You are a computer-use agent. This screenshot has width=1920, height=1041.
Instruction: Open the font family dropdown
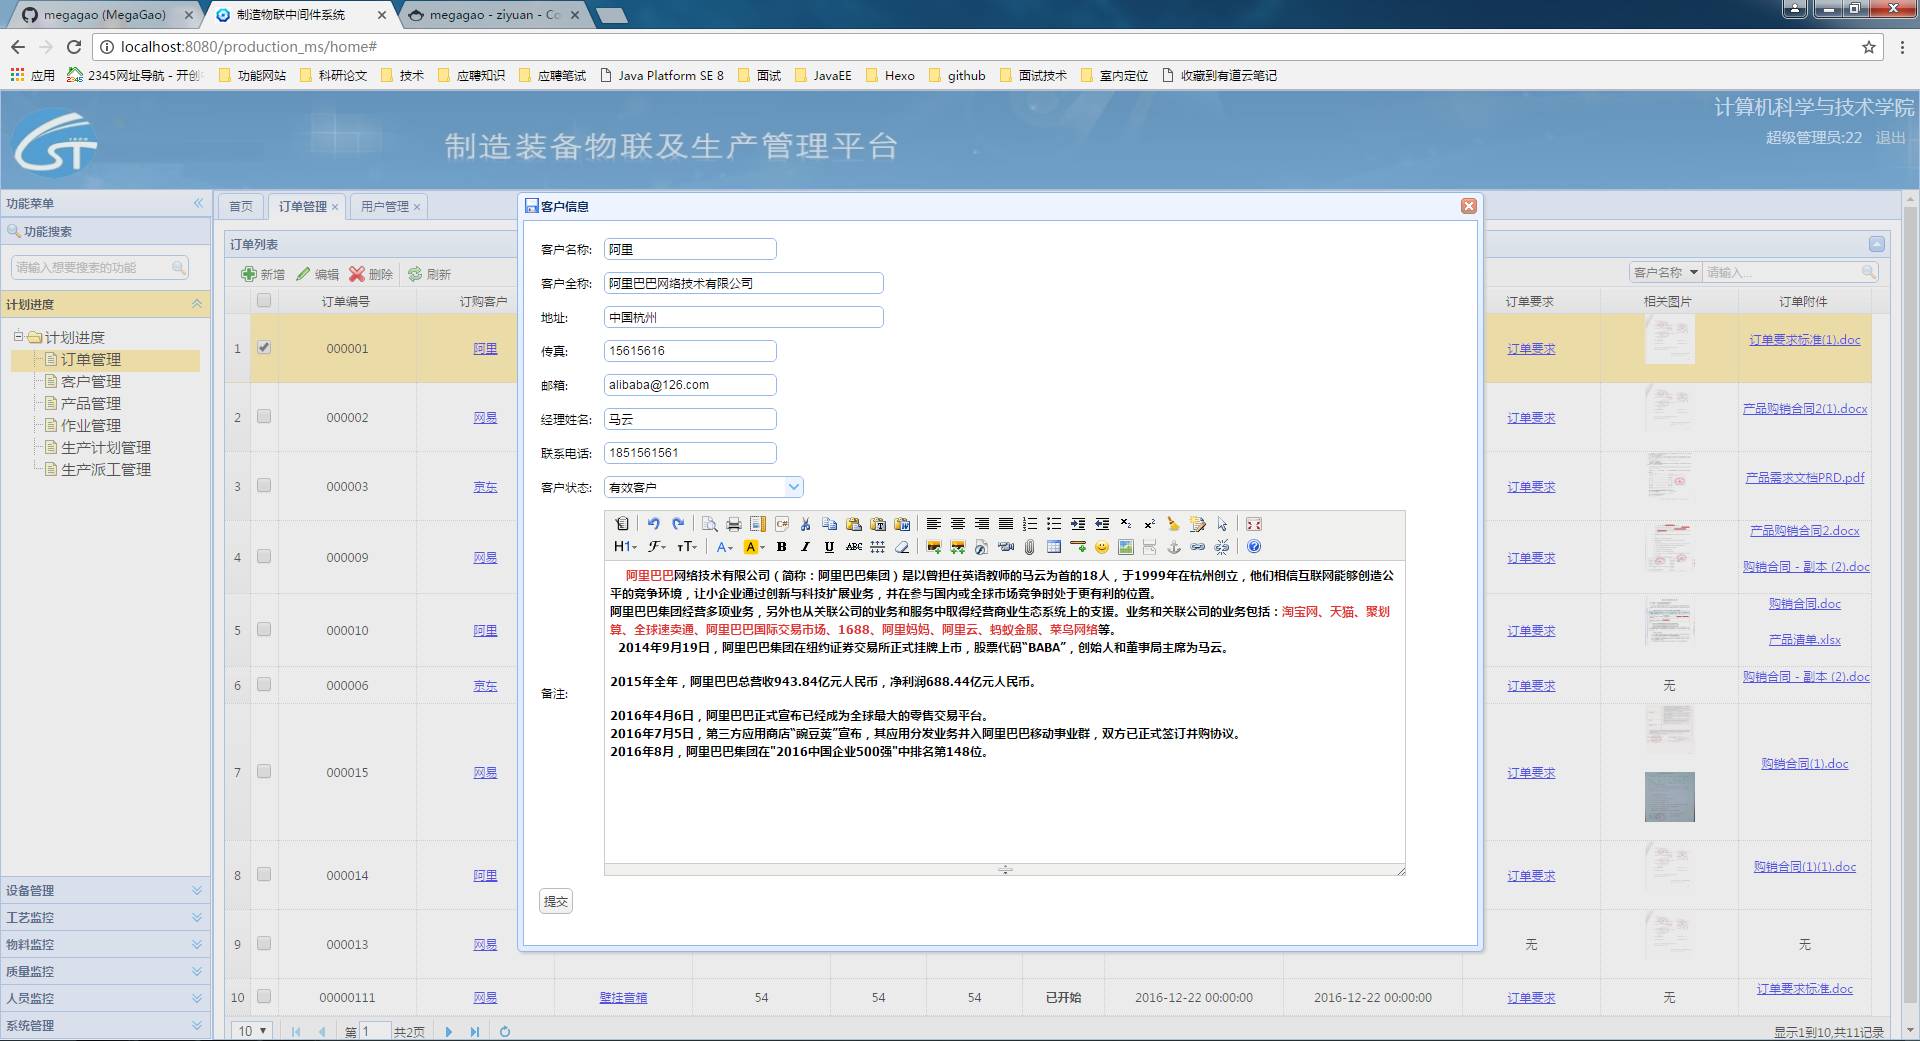656,547
